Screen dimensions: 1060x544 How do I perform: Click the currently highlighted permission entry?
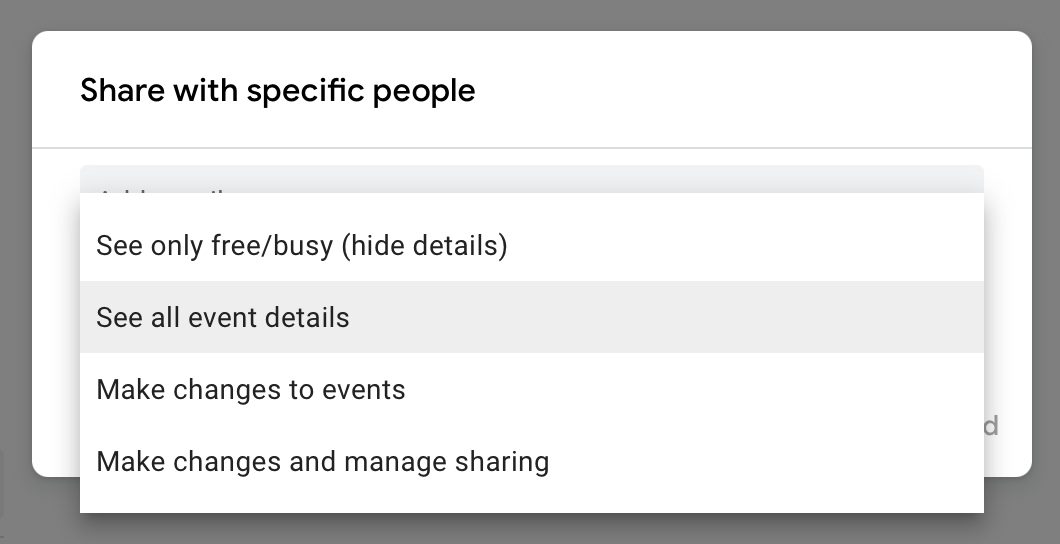[x=223, y=317]
